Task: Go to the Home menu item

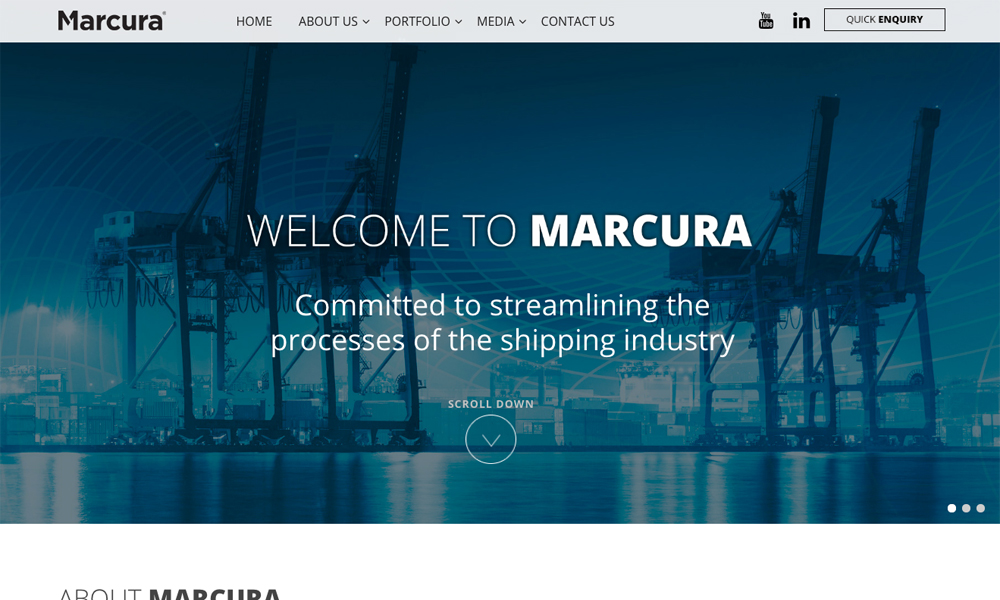Action: tap(254, 22)
